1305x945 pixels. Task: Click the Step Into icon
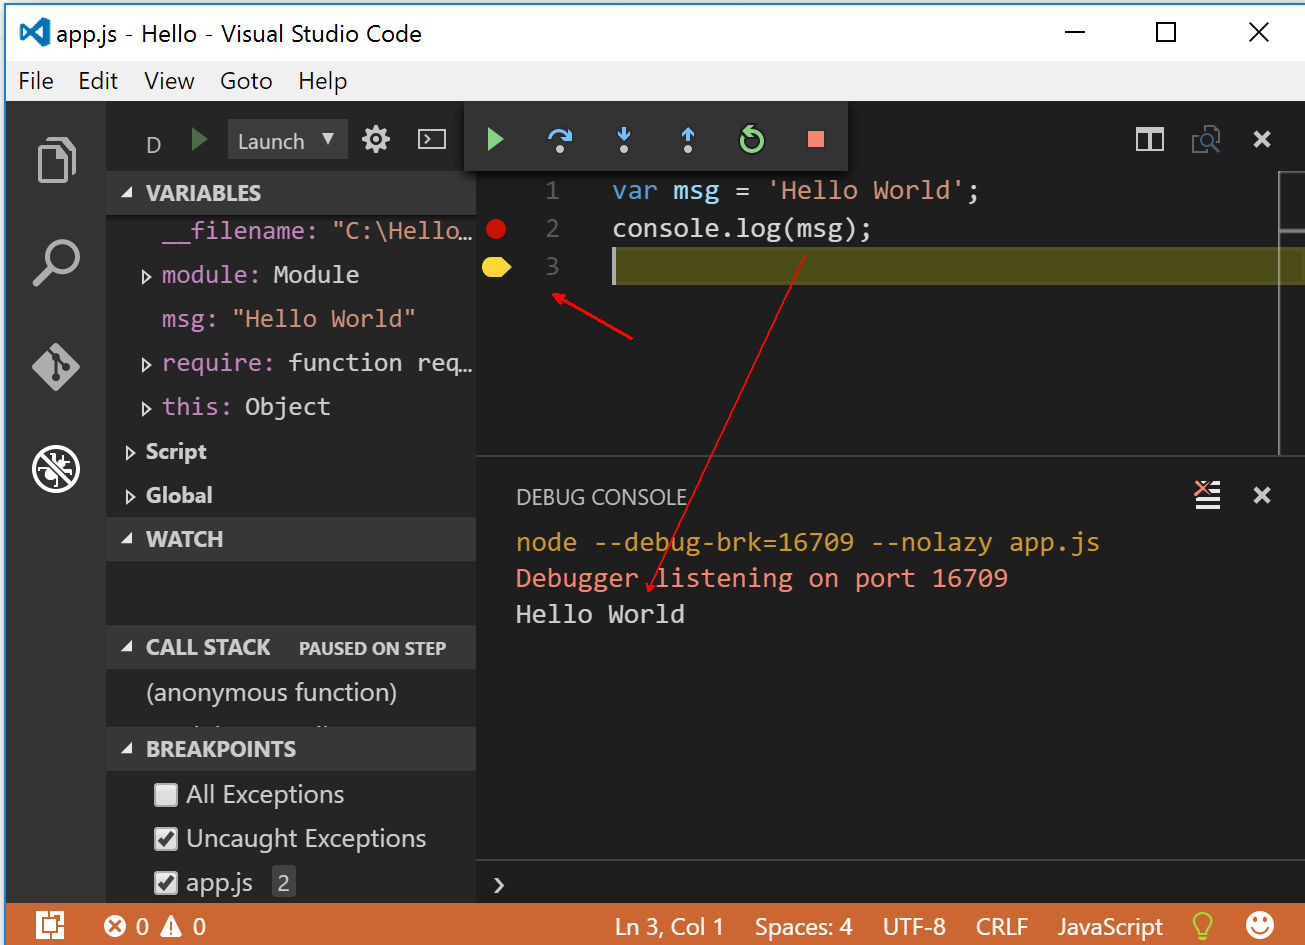[623, 139]
